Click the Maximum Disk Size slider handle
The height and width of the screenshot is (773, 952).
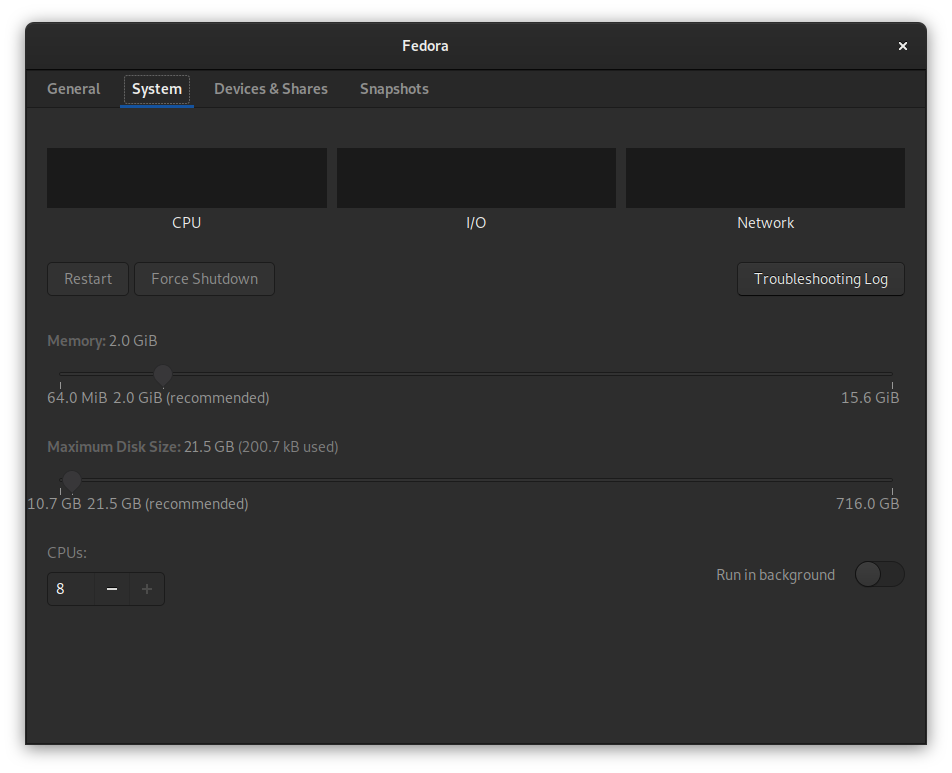pyautogui.click(x=72, y=481)
